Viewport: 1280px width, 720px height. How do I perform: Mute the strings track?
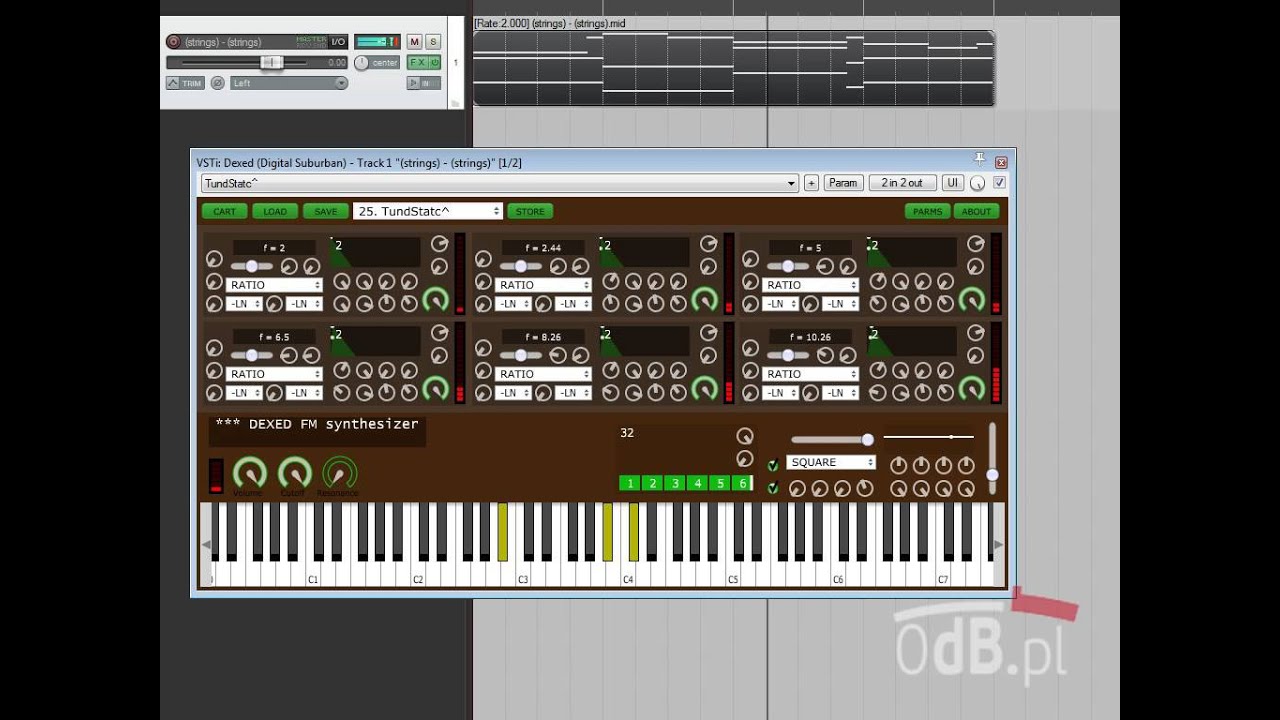[414, 42]
